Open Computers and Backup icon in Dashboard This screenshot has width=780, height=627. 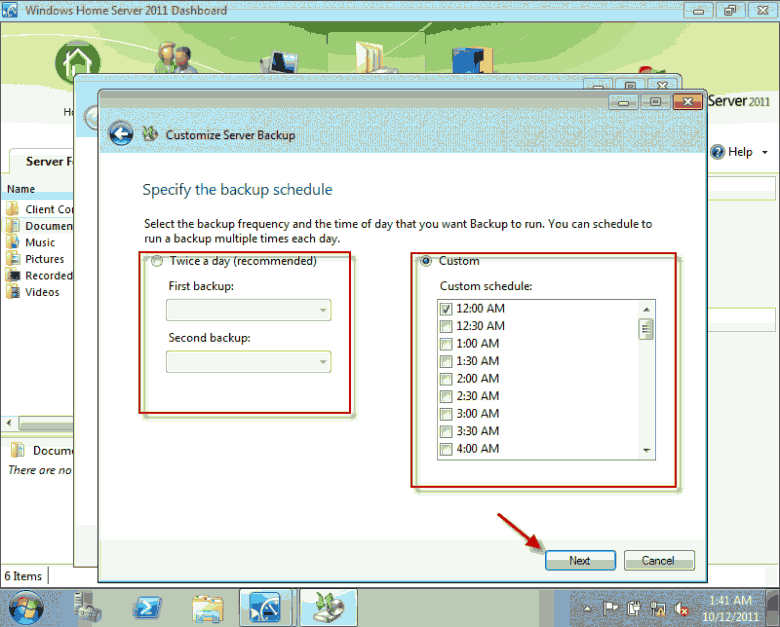tap(280, 62)
